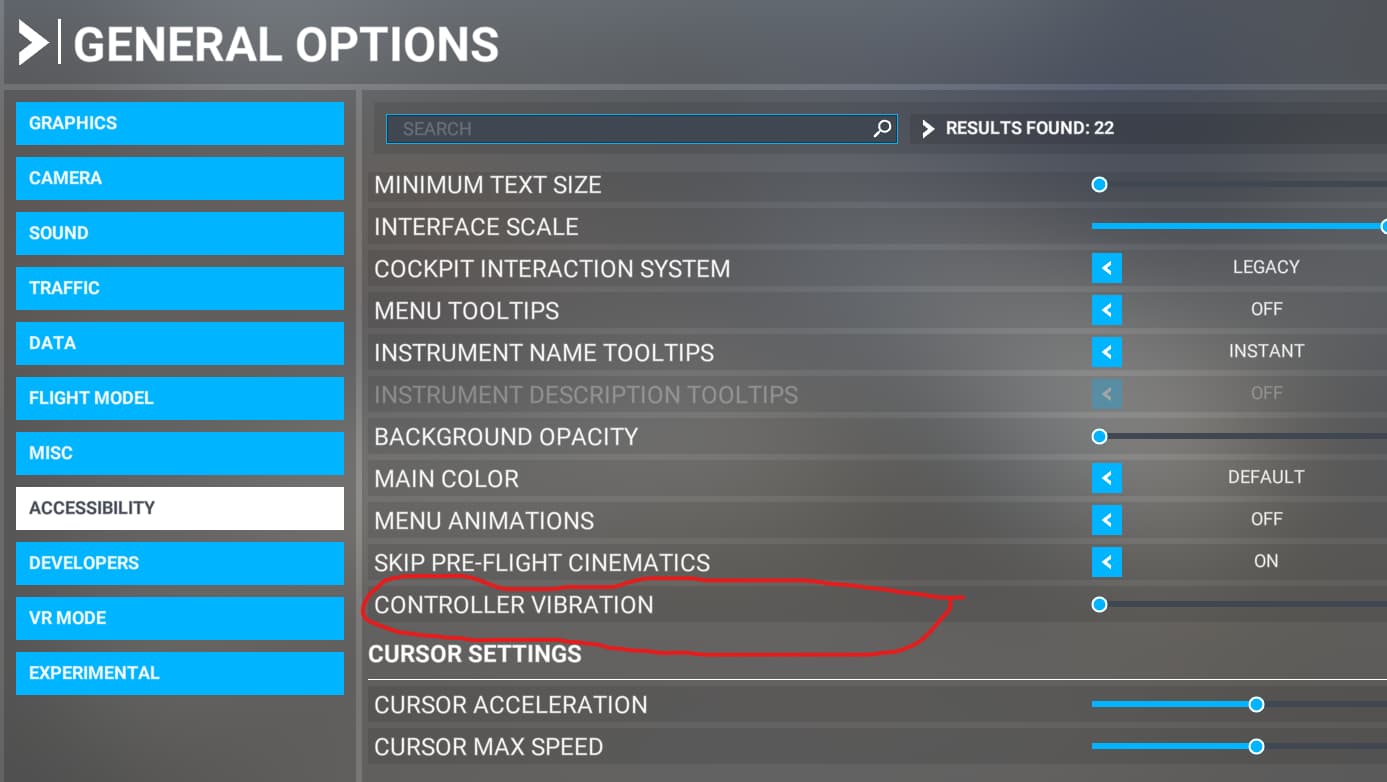Select the Traffic category
This screenshot has height=782, width=1387.
(x=180, y=288)
